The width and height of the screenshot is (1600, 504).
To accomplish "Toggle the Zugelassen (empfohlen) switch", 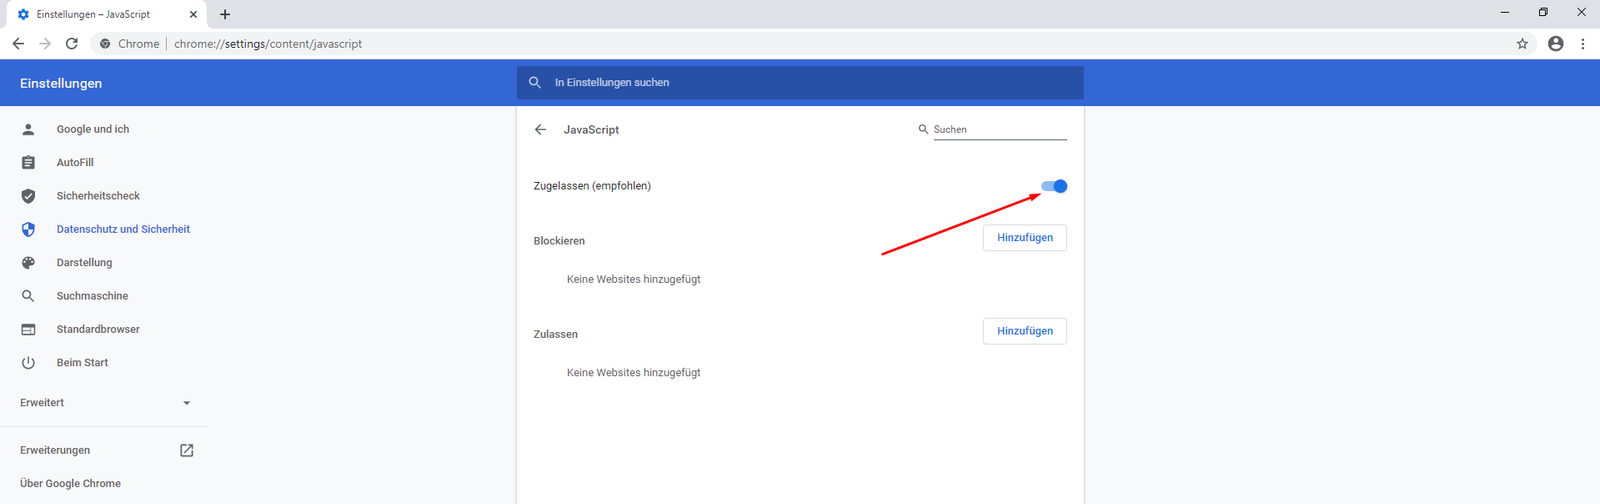I will click(x=1054, y=186).
